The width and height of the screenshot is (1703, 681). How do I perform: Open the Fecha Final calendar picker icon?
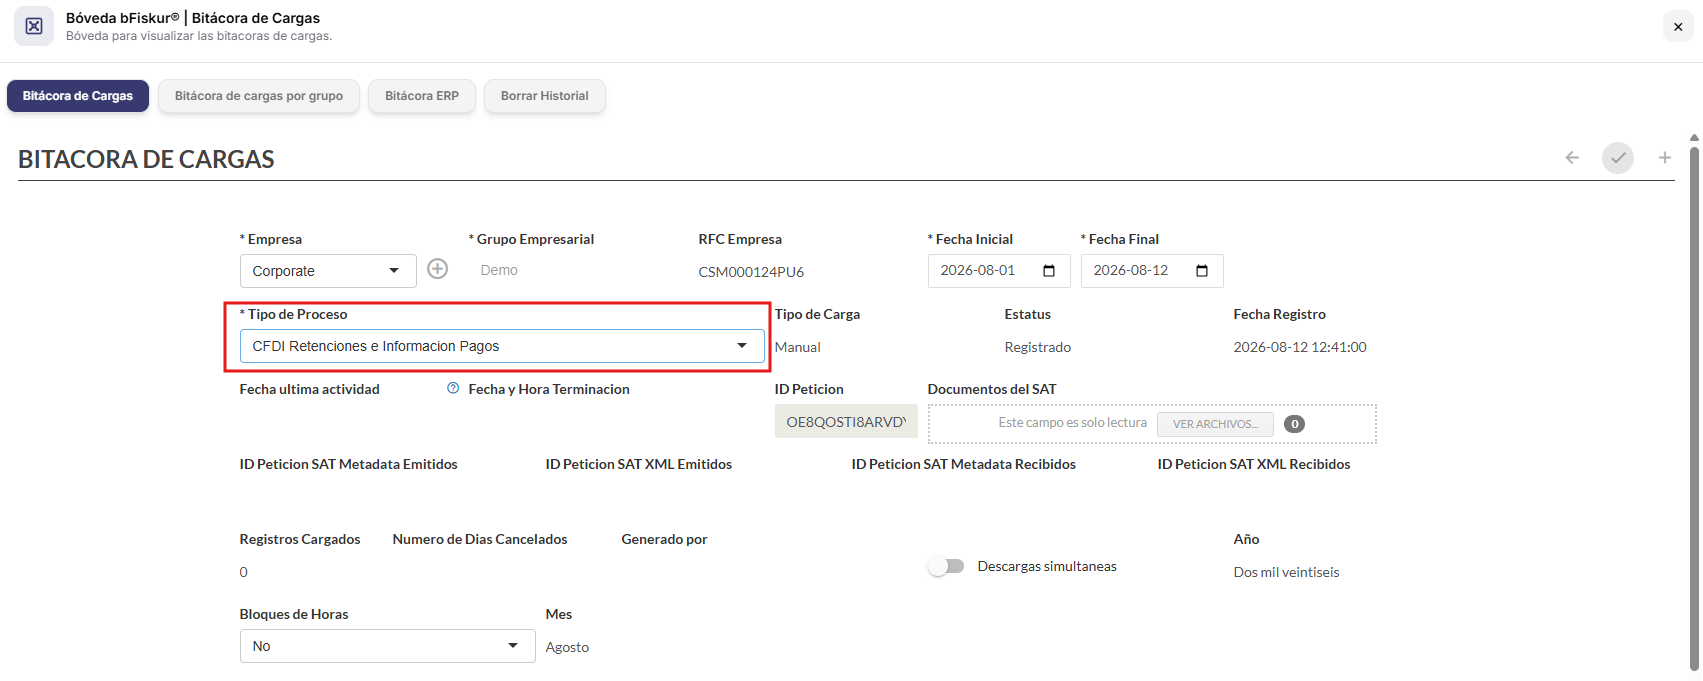[1202, 271]
